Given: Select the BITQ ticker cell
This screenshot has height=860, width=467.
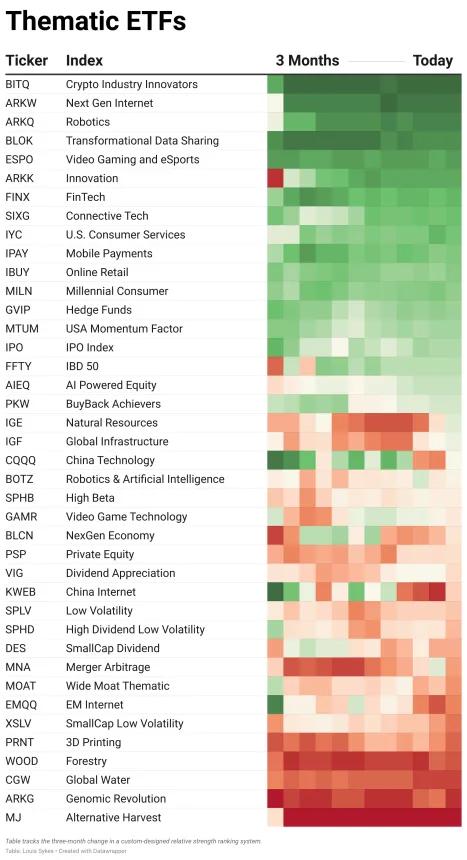Looking at the screenshot, I should pyautogui.click(x=17, y=84).
